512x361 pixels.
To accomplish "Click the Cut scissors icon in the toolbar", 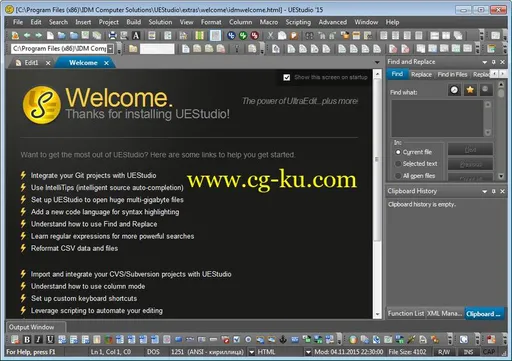I will [x=271, y=35].
